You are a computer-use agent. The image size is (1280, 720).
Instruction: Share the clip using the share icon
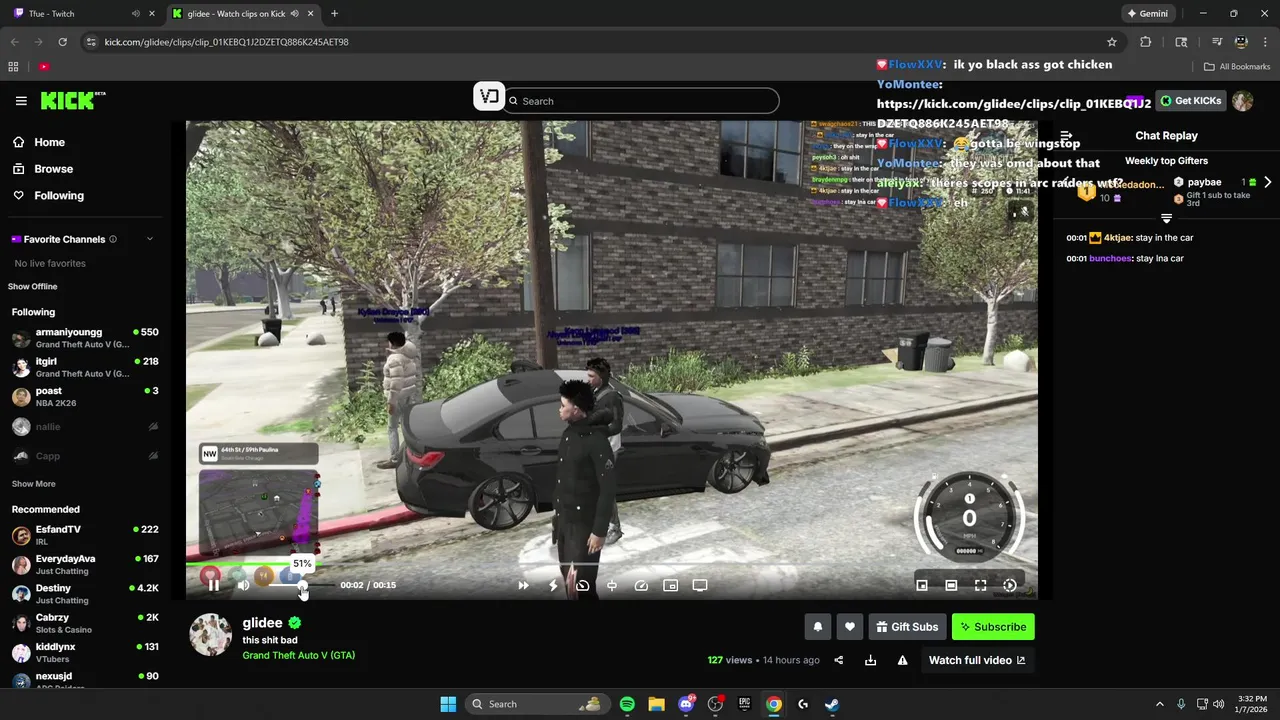(x=839, y=660)
